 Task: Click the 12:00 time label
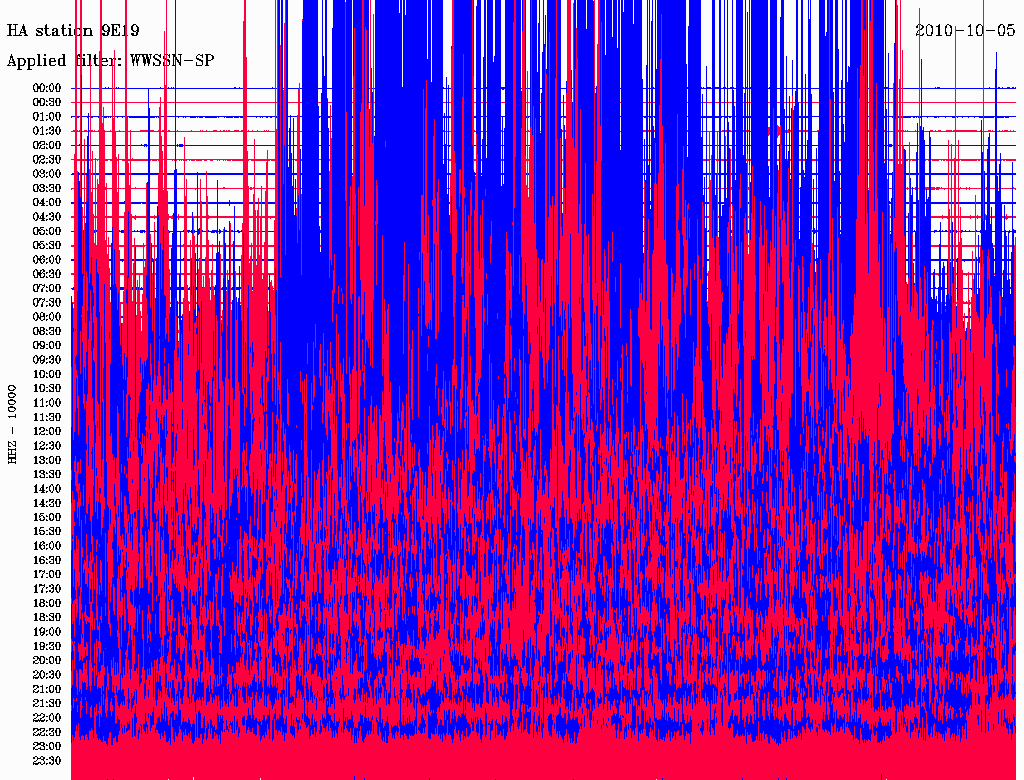pyautogui.click(x=47, y=432)
